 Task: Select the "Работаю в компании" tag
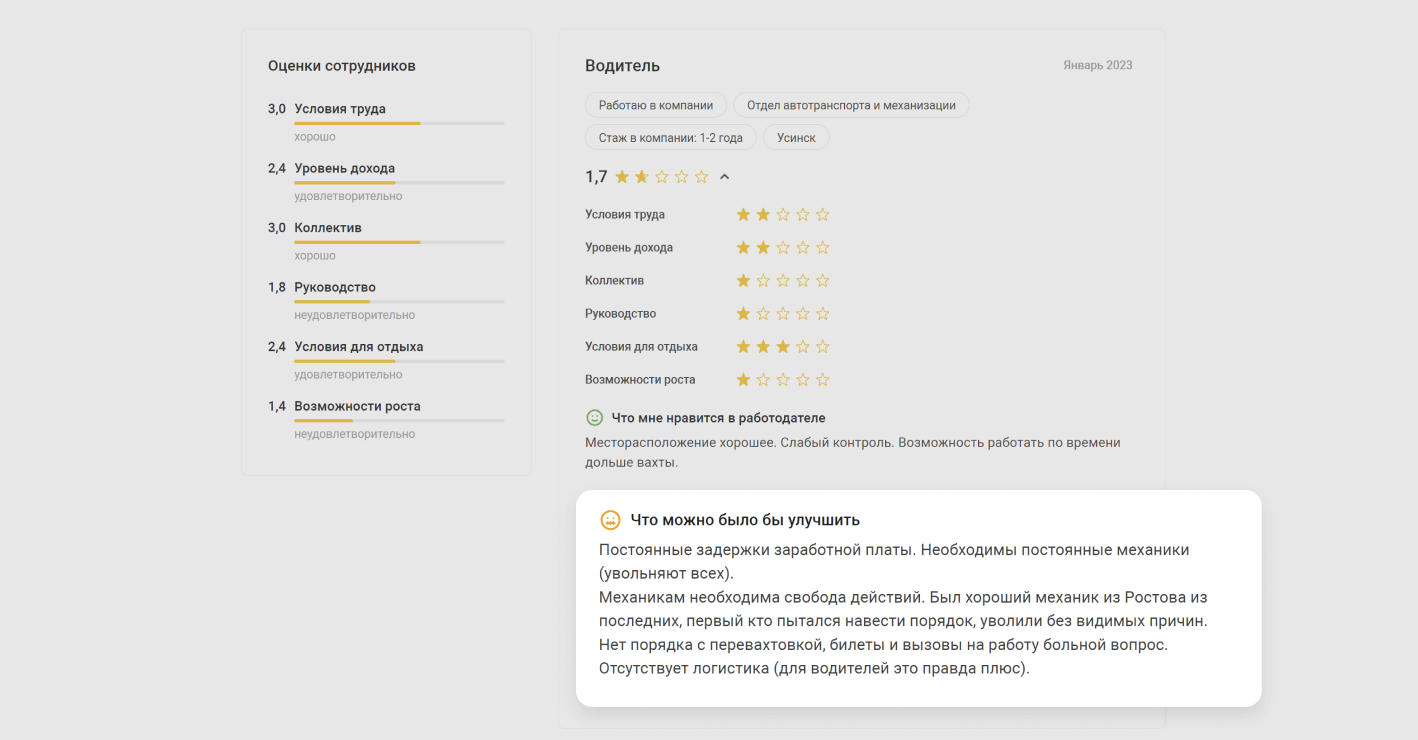(656, 105)
